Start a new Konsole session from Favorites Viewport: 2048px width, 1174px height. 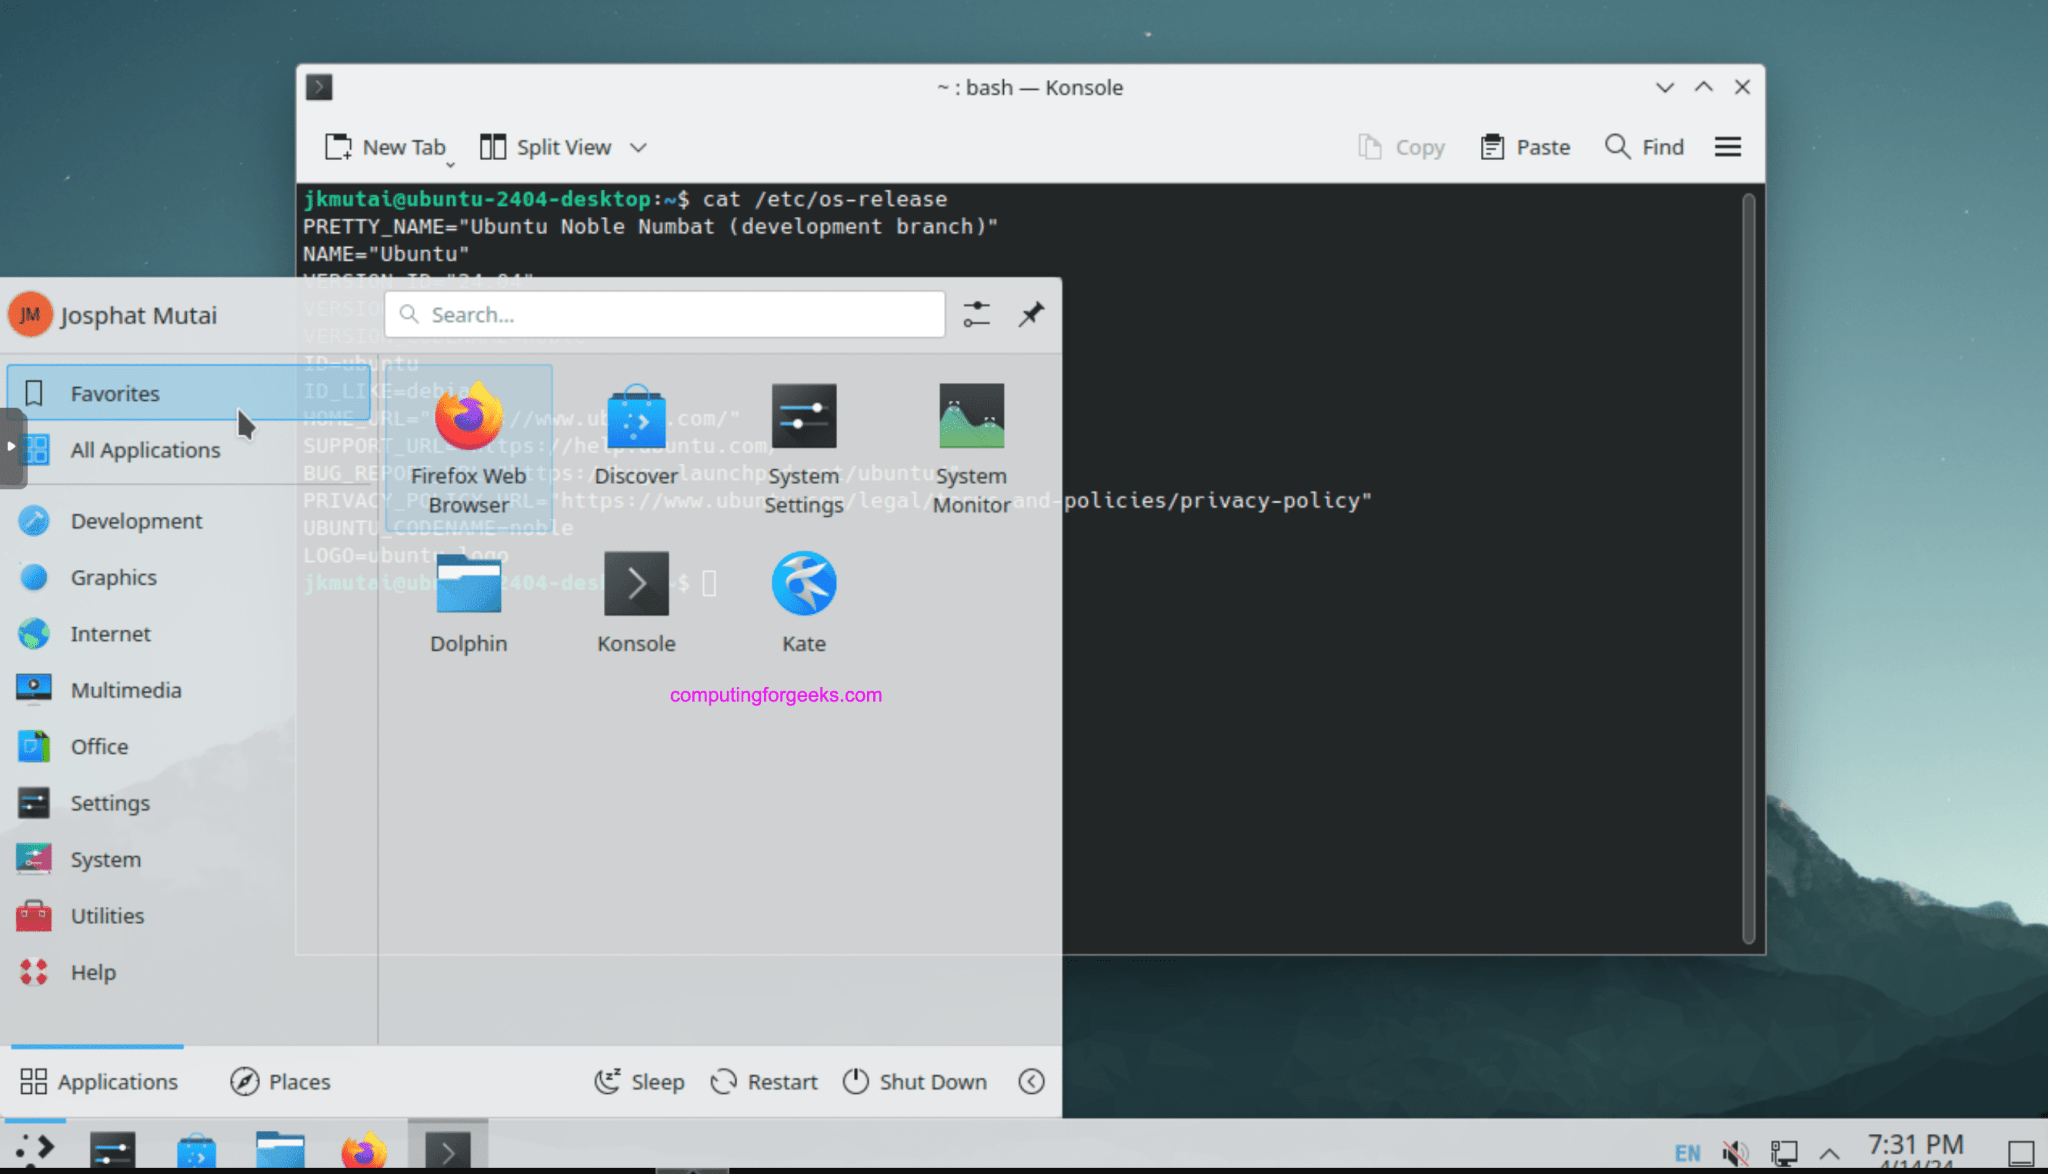(636, 583)
